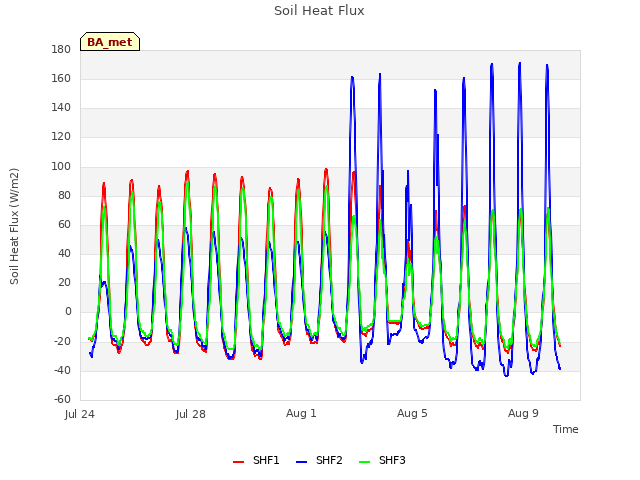The height and width of the screenshot is (480, 640).
Task: Click the -60 y-axis tick label
Action: click(x=62, y=399)
